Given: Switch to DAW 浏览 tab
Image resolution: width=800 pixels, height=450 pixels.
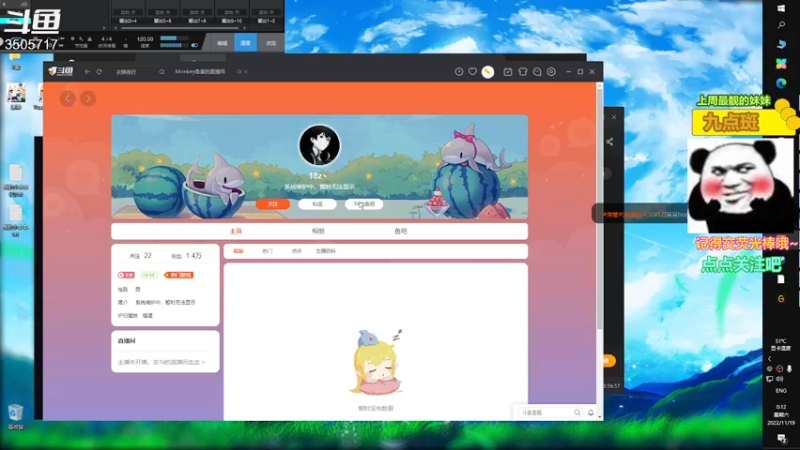Looking at the screenshot, I should coord(270,43).
